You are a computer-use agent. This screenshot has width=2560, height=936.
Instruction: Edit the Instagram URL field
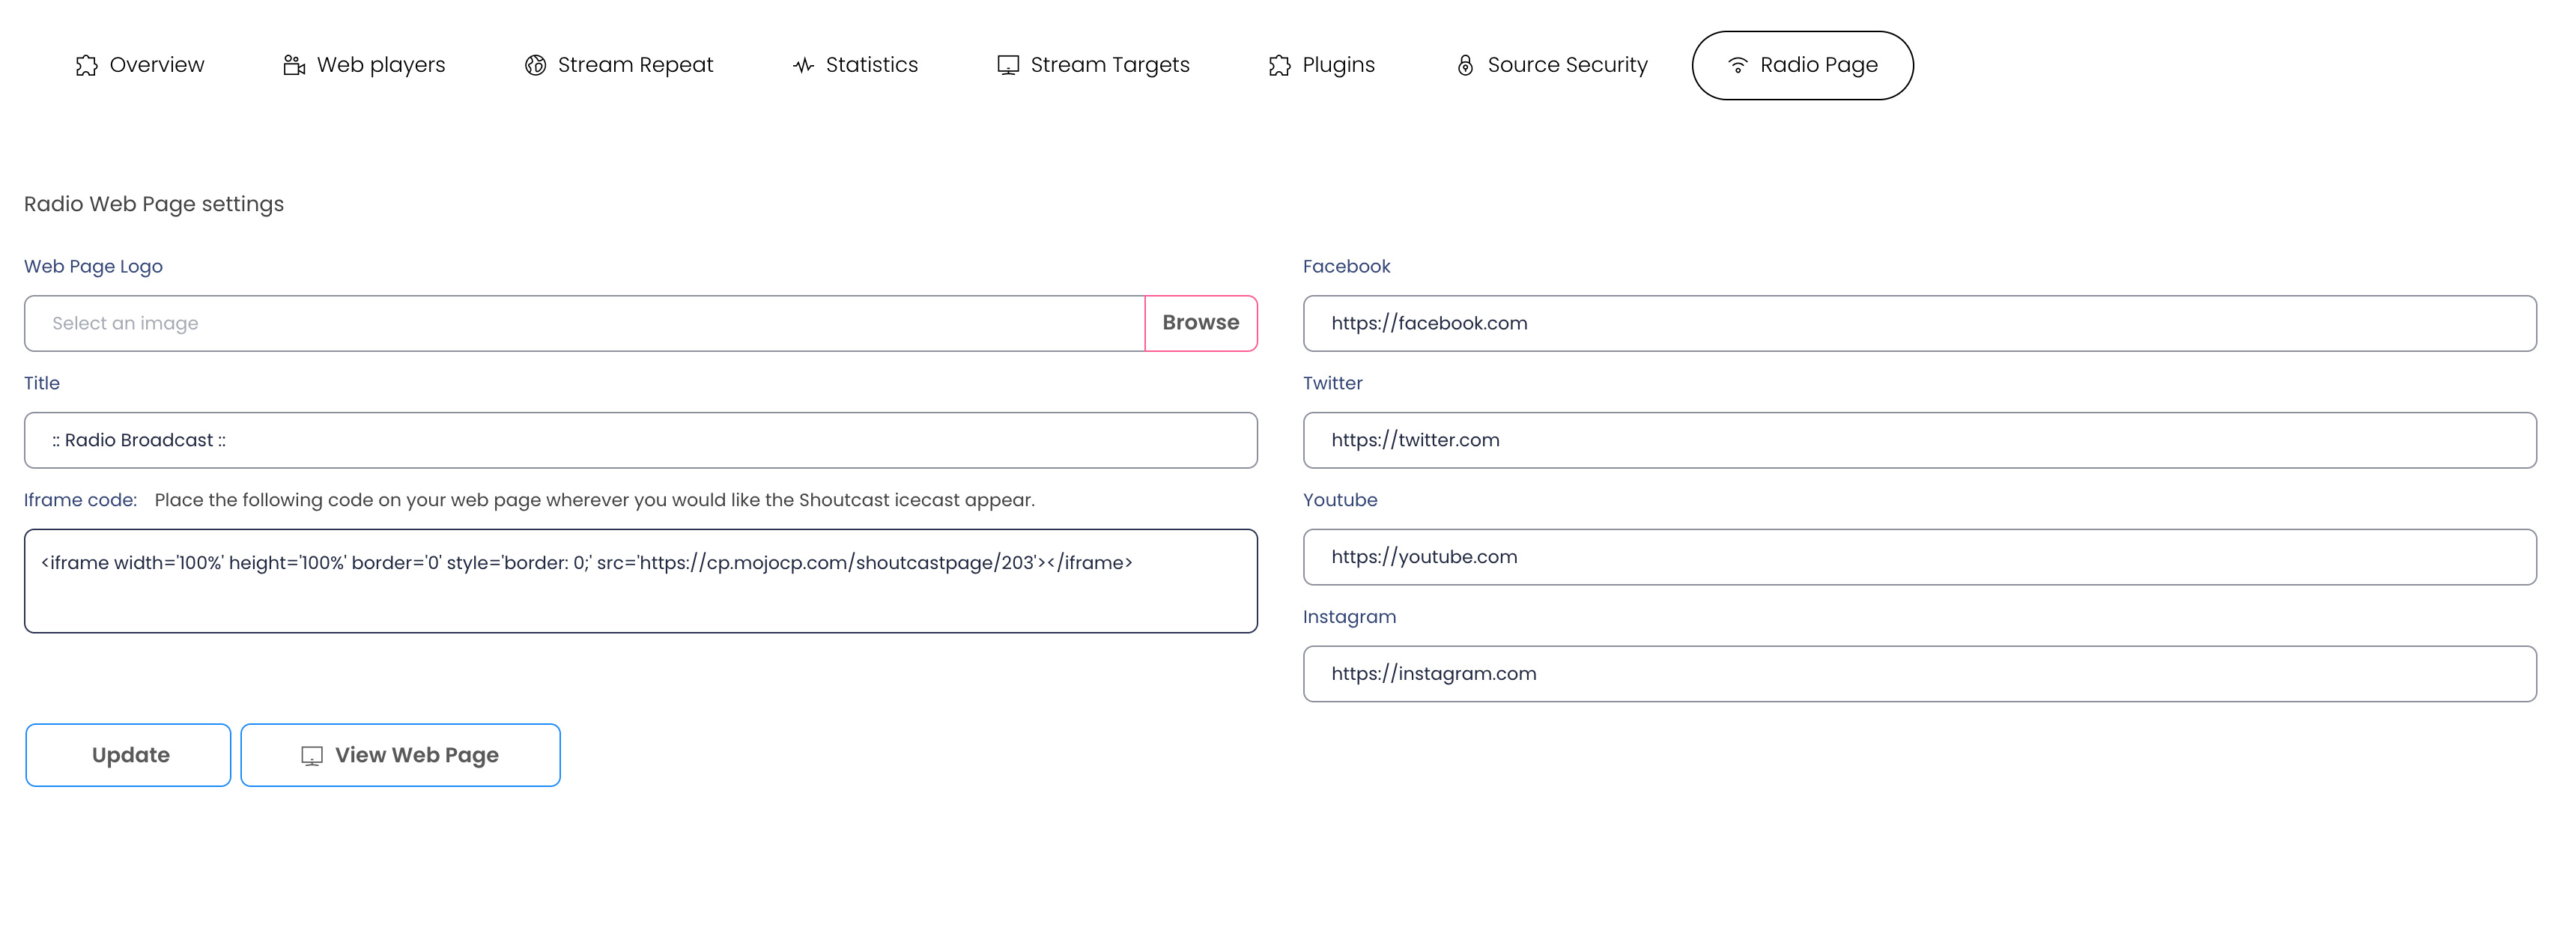[1918, 674]
